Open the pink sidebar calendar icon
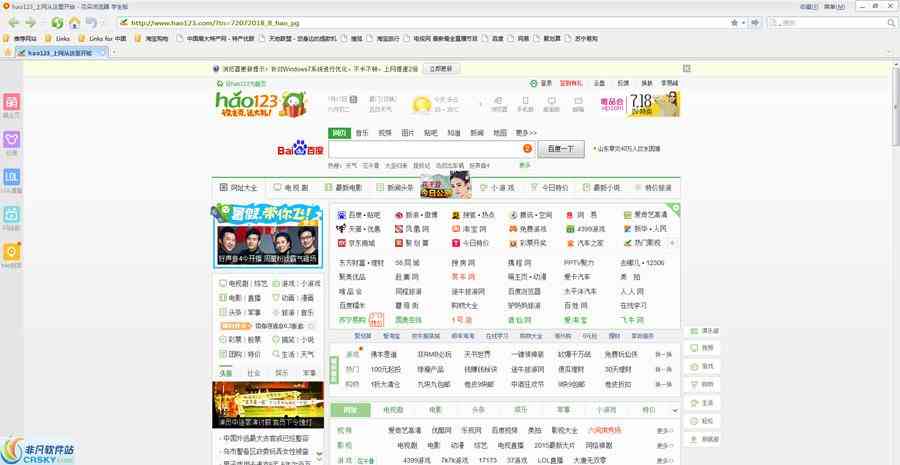This screenshot has width=900, height=465. click(x=11, y=102)
